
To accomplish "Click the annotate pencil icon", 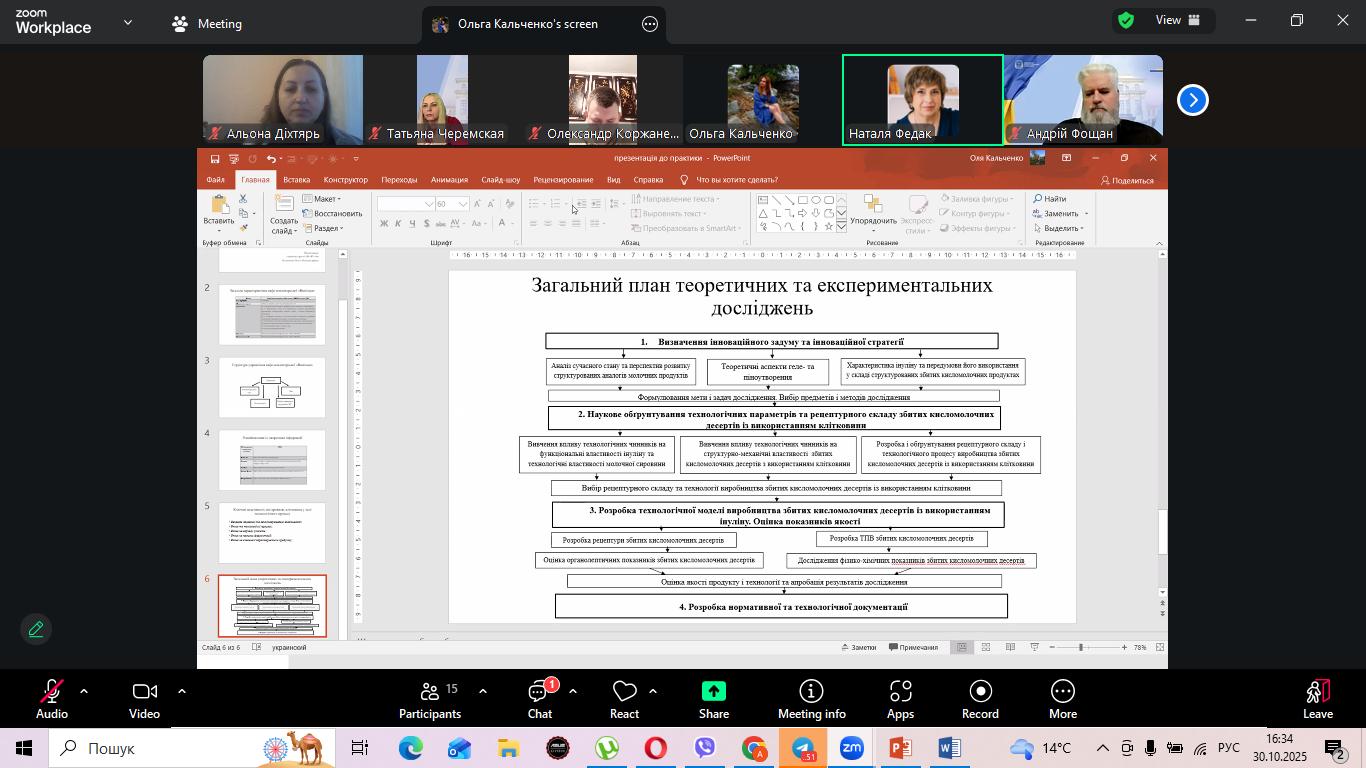I will pos(36,629).
